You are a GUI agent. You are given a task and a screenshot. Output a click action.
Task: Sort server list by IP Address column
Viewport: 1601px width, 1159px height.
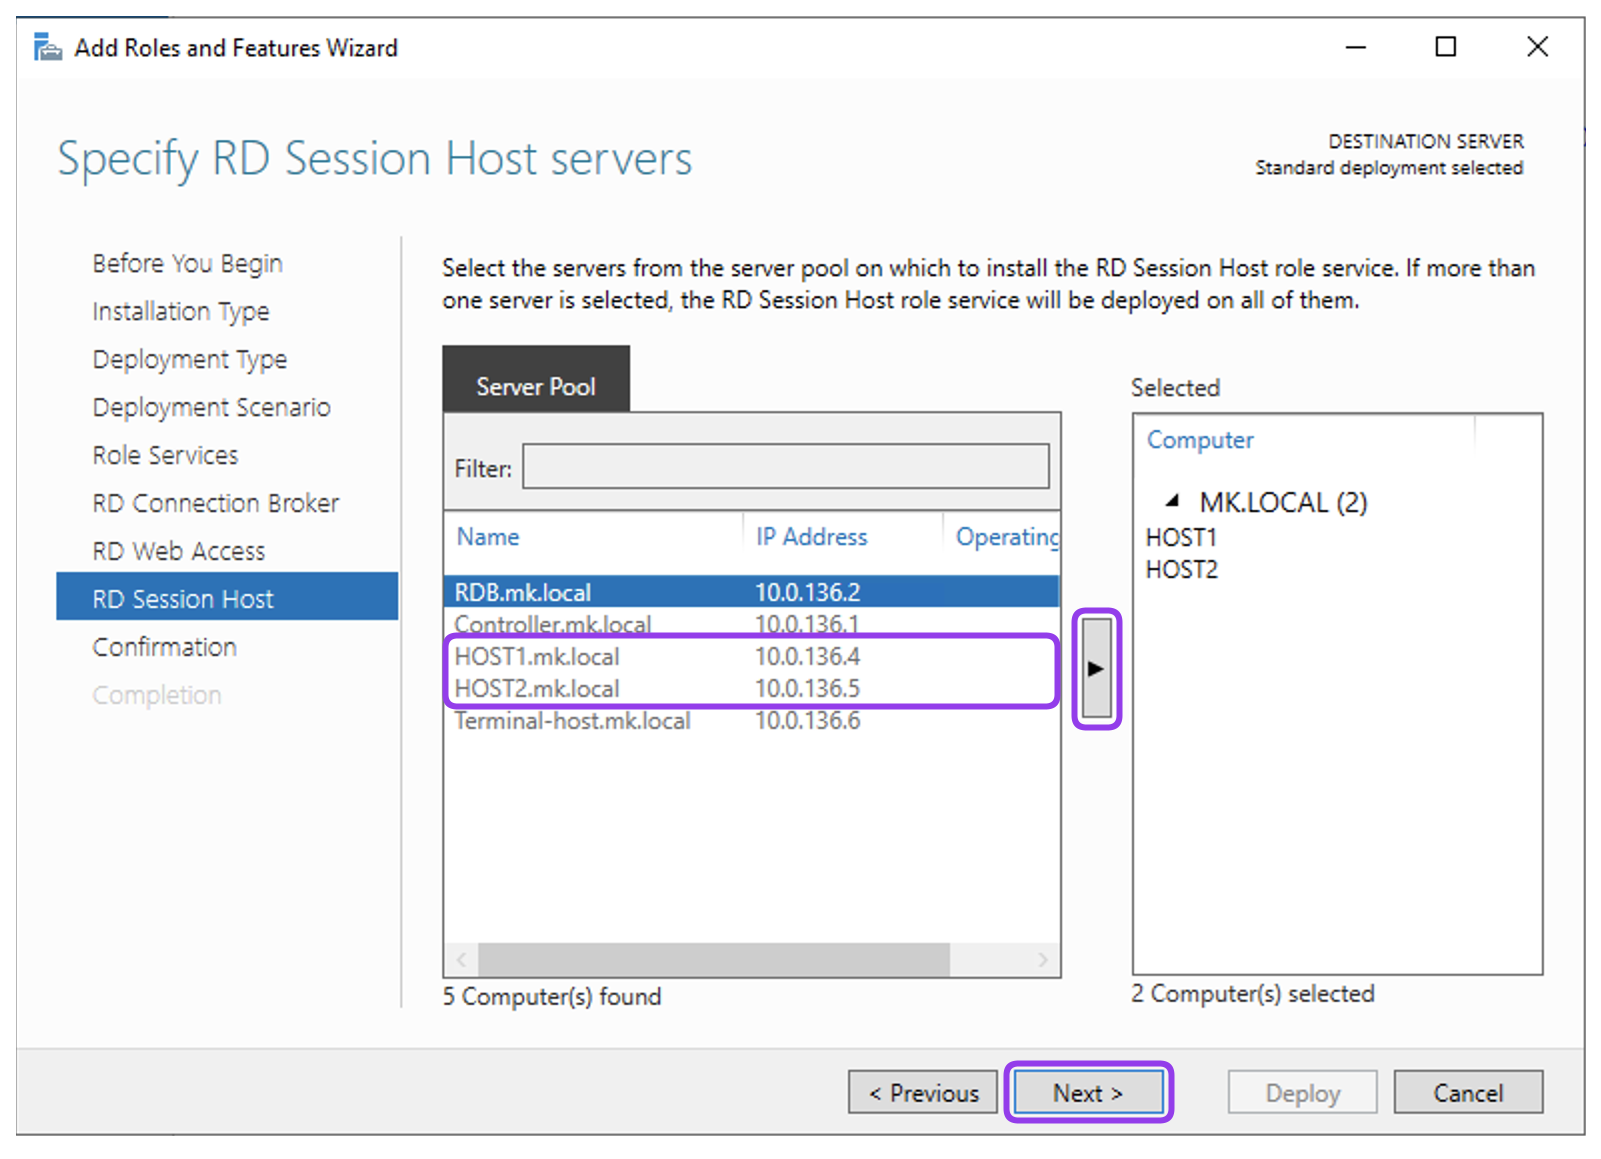(811, 537)
